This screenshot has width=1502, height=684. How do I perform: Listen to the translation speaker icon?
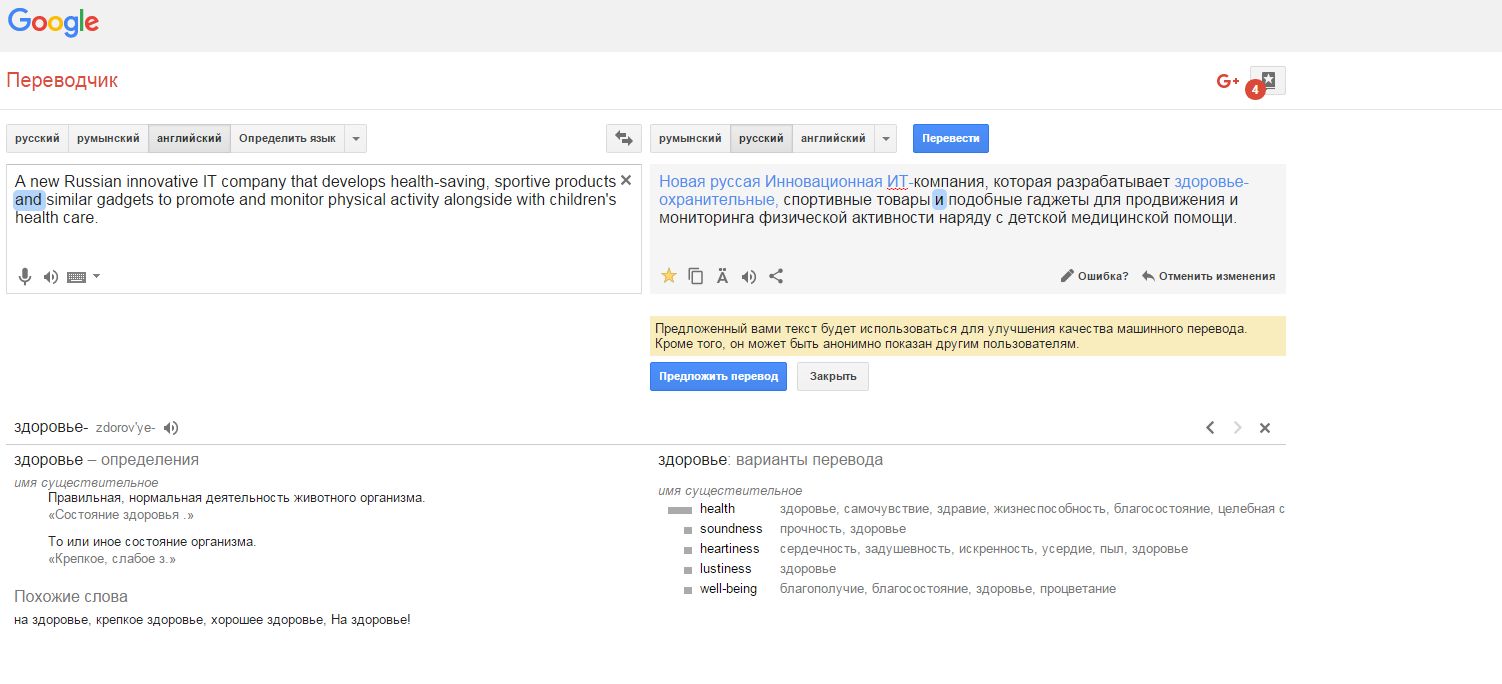pos(748,277)
